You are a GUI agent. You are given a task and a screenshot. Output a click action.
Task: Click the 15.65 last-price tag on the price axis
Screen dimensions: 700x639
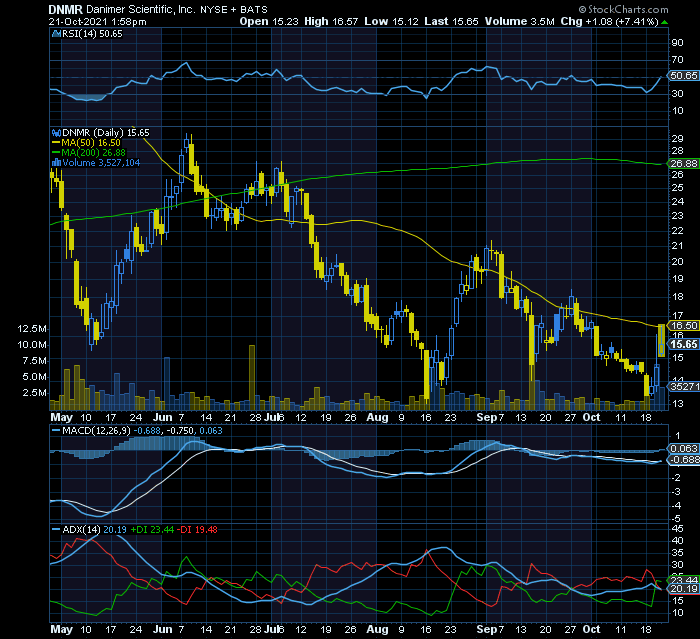[x=684, y=344]
